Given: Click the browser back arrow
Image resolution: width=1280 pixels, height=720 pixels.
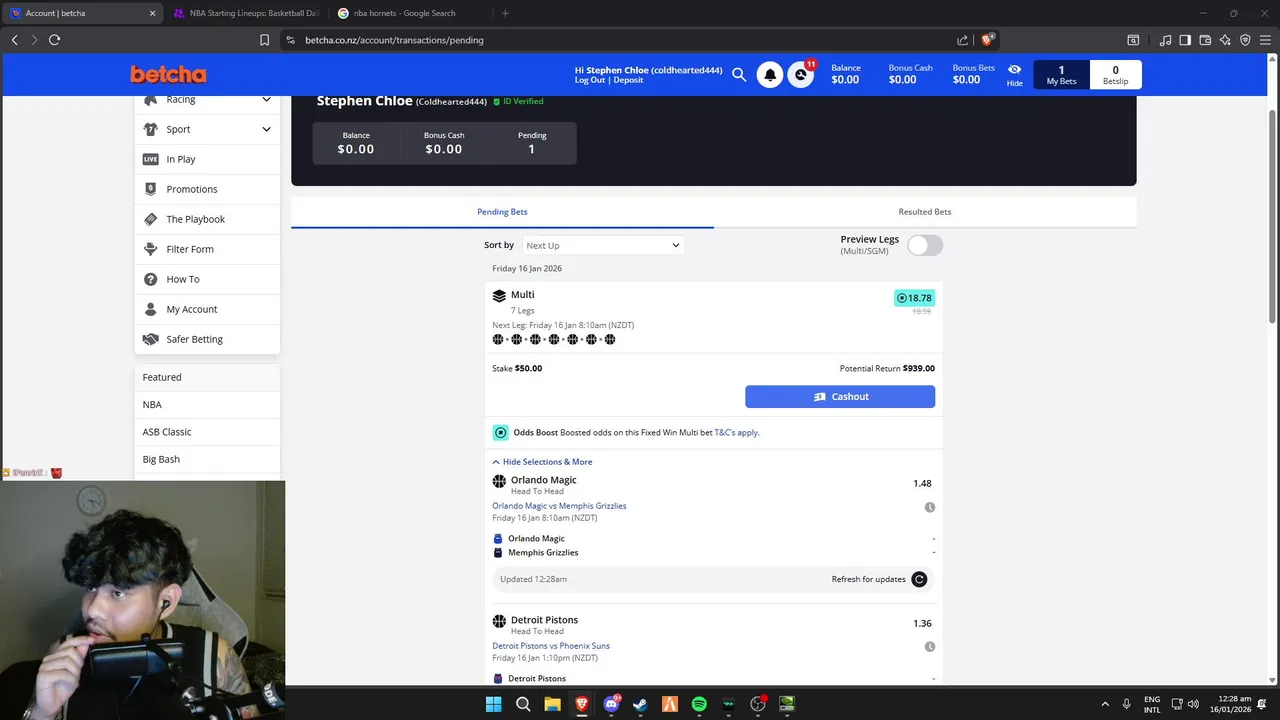Looking at the screenshot, I should [14, 40].
